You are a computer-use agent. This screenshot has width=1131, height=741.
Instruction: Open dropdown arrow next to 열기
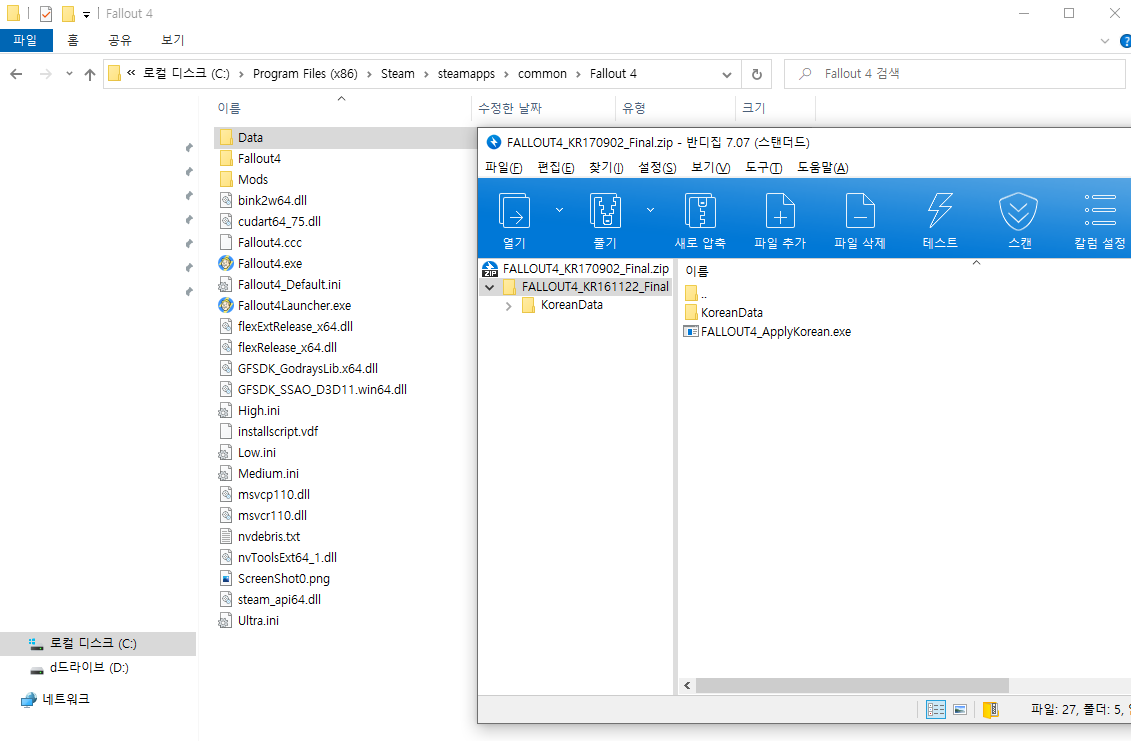tap(559, 210)
